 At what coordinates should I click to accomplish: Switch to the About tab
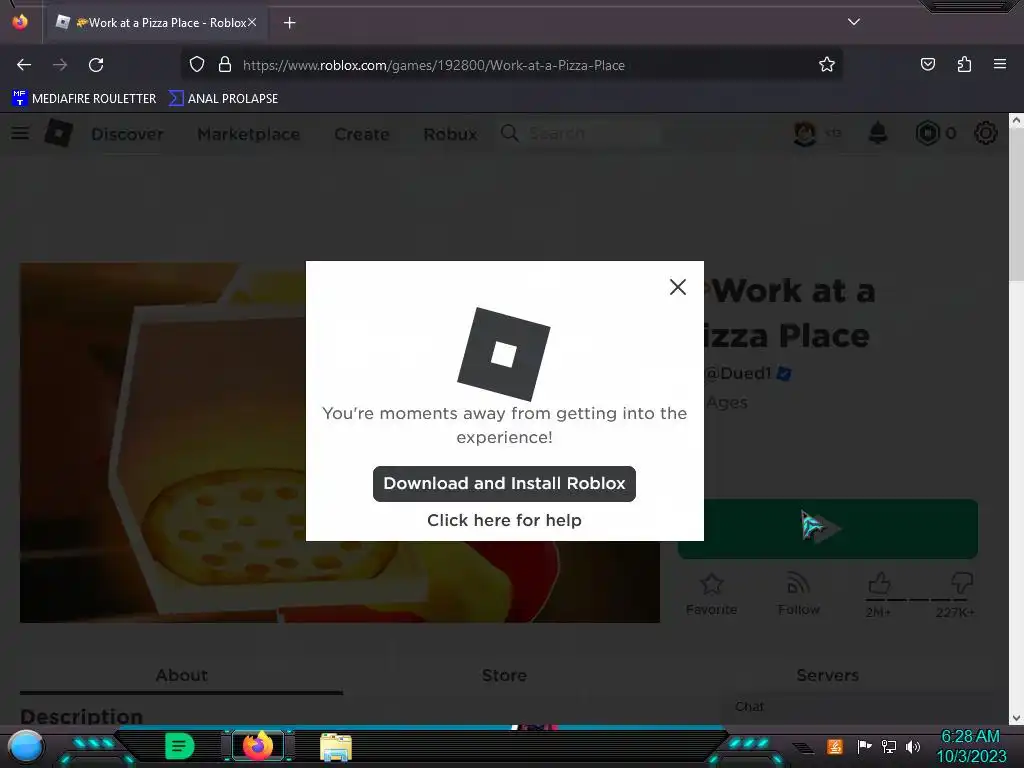click(182, 675)
